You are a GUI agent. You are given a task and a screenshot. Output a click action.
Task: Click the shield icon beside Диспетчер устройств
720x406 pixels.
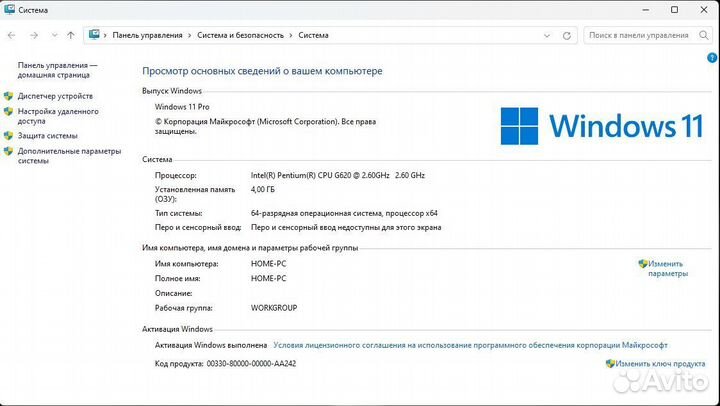pyautogui.click(x=9, y=96)
